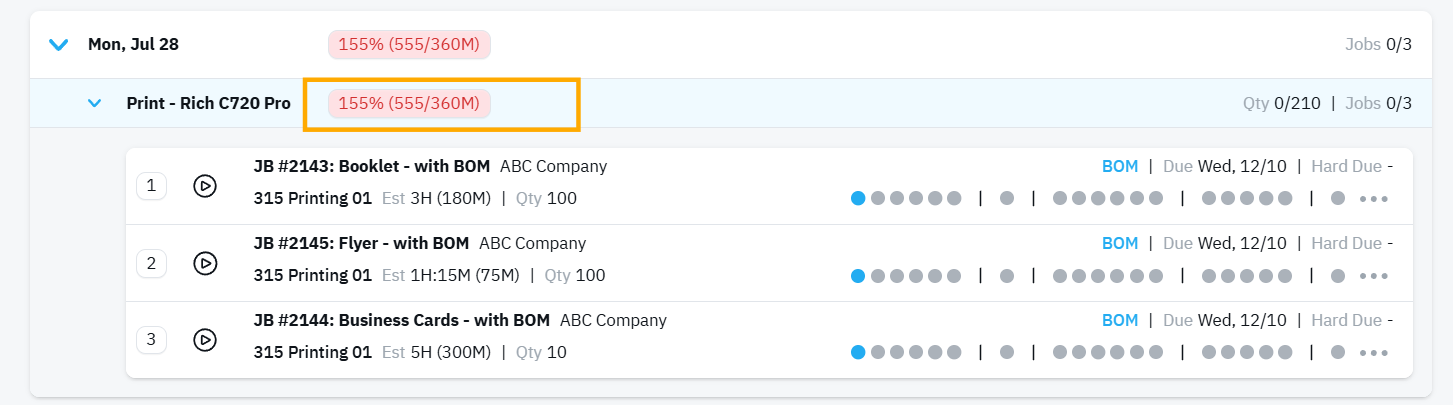
Task: Click the Rich C720 Pro 155% capacity badge
Action: click(409, 103)
